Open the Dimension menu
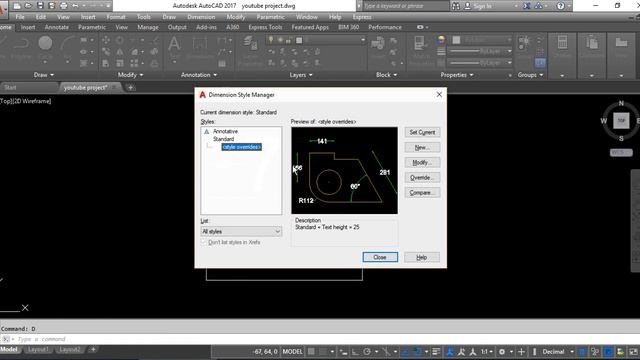 click(201, 17)
